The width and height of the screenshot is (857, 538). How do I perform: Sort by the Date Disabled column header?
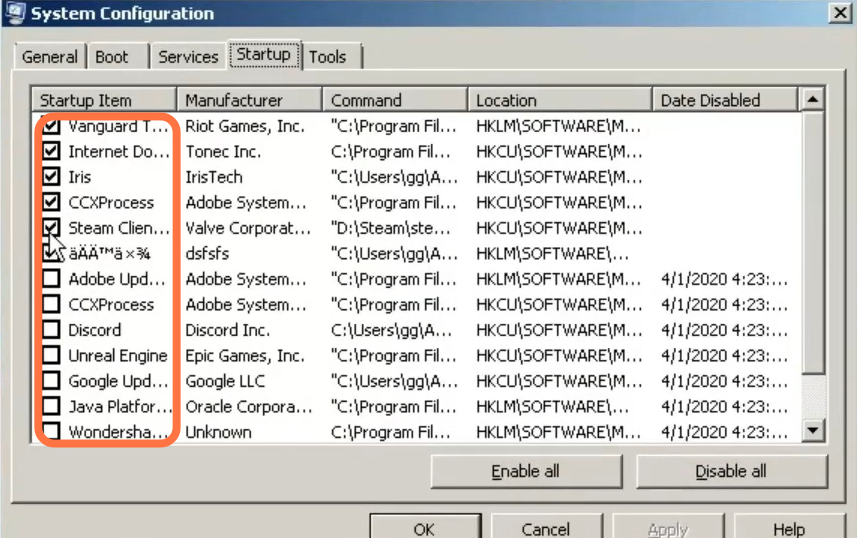click(725, 100)
